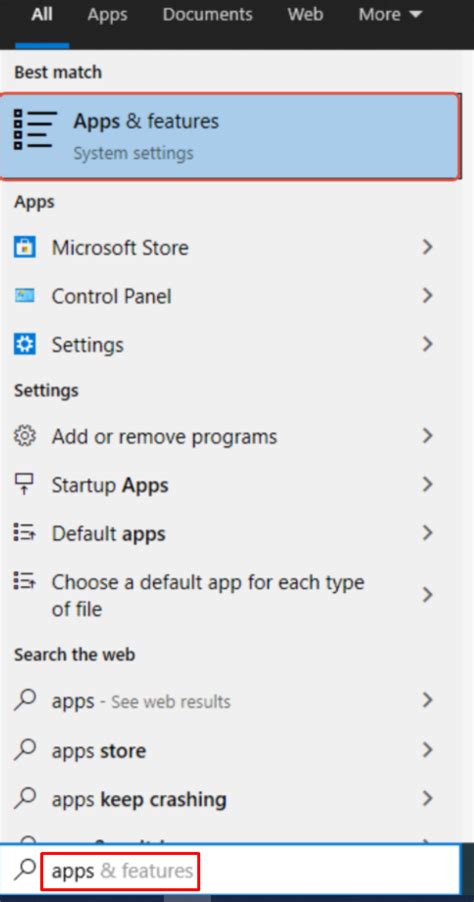The width and height of the screenshot is (474, 902).
Task: Click the Default apps list icon
Action: pos(24,533)
